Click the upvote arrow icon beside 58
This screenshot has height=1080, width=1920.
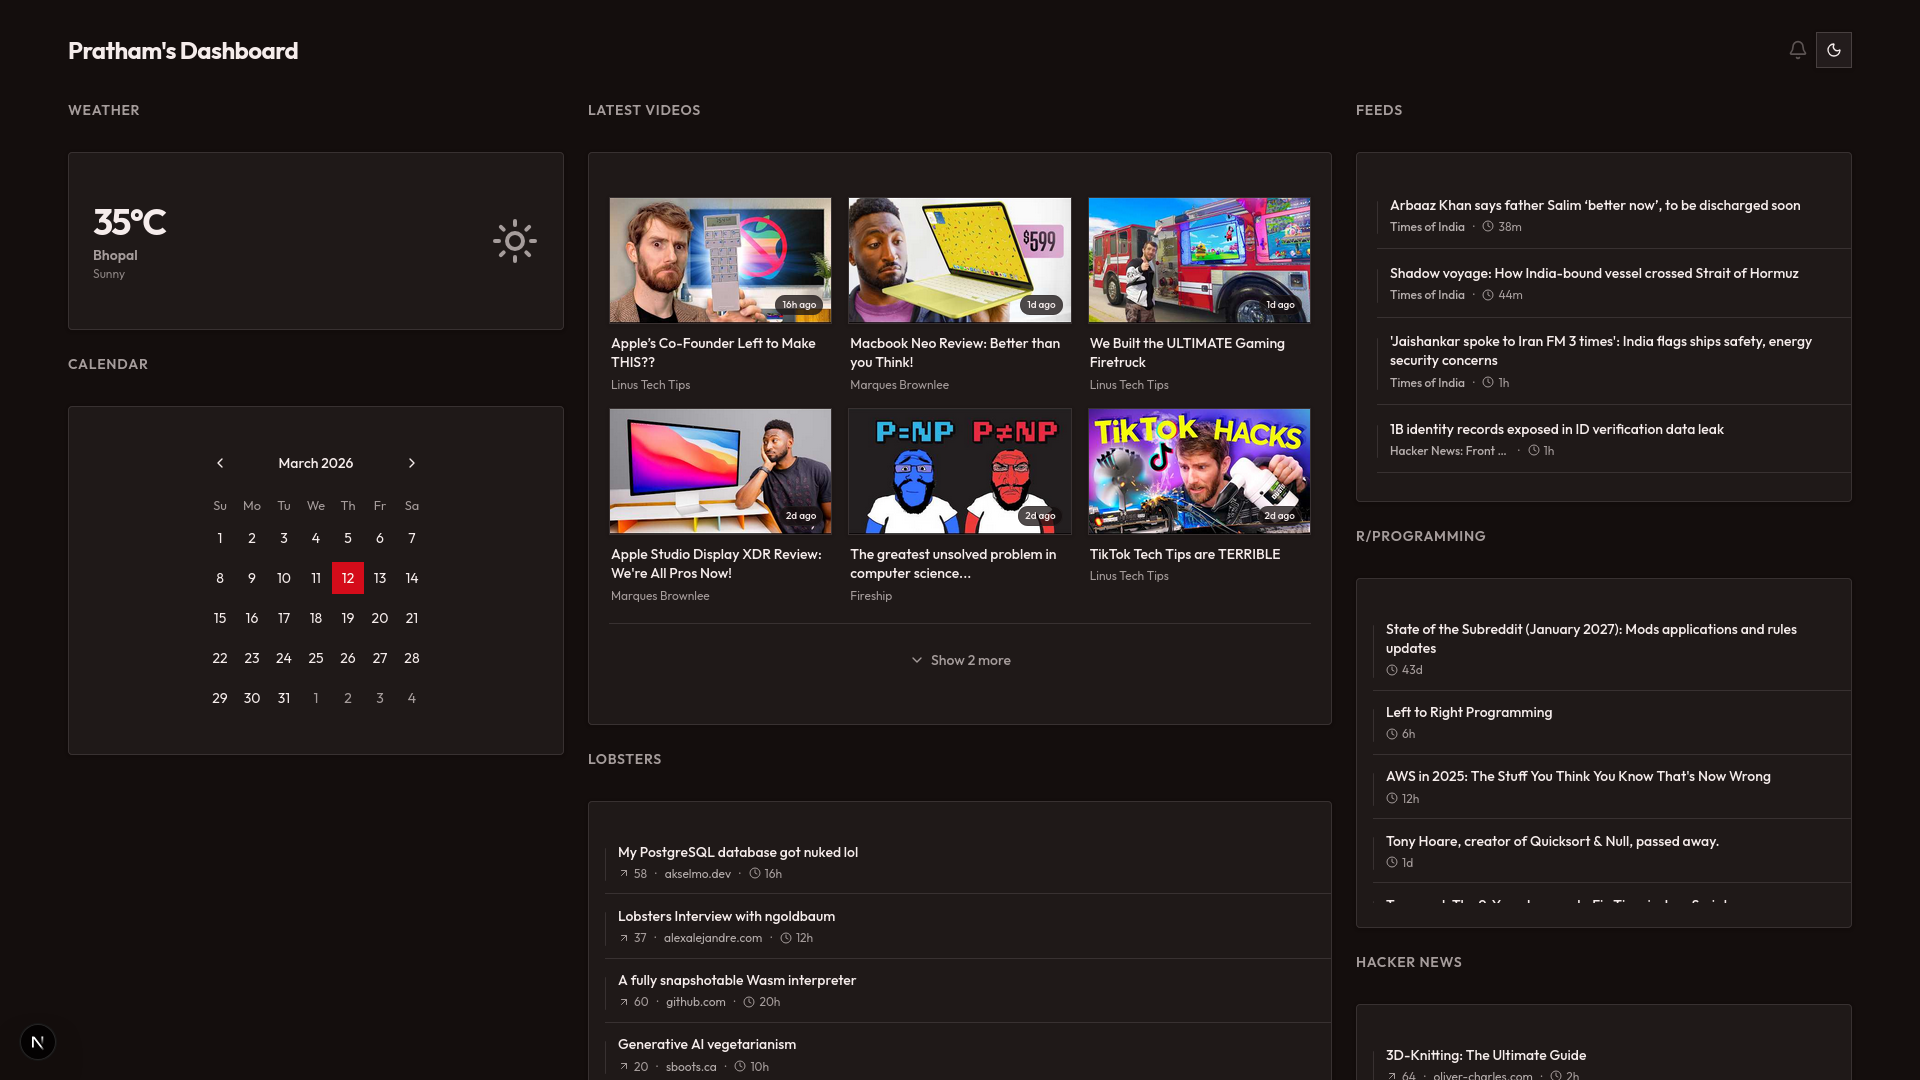pyautogui.click(x=624, y=874)
